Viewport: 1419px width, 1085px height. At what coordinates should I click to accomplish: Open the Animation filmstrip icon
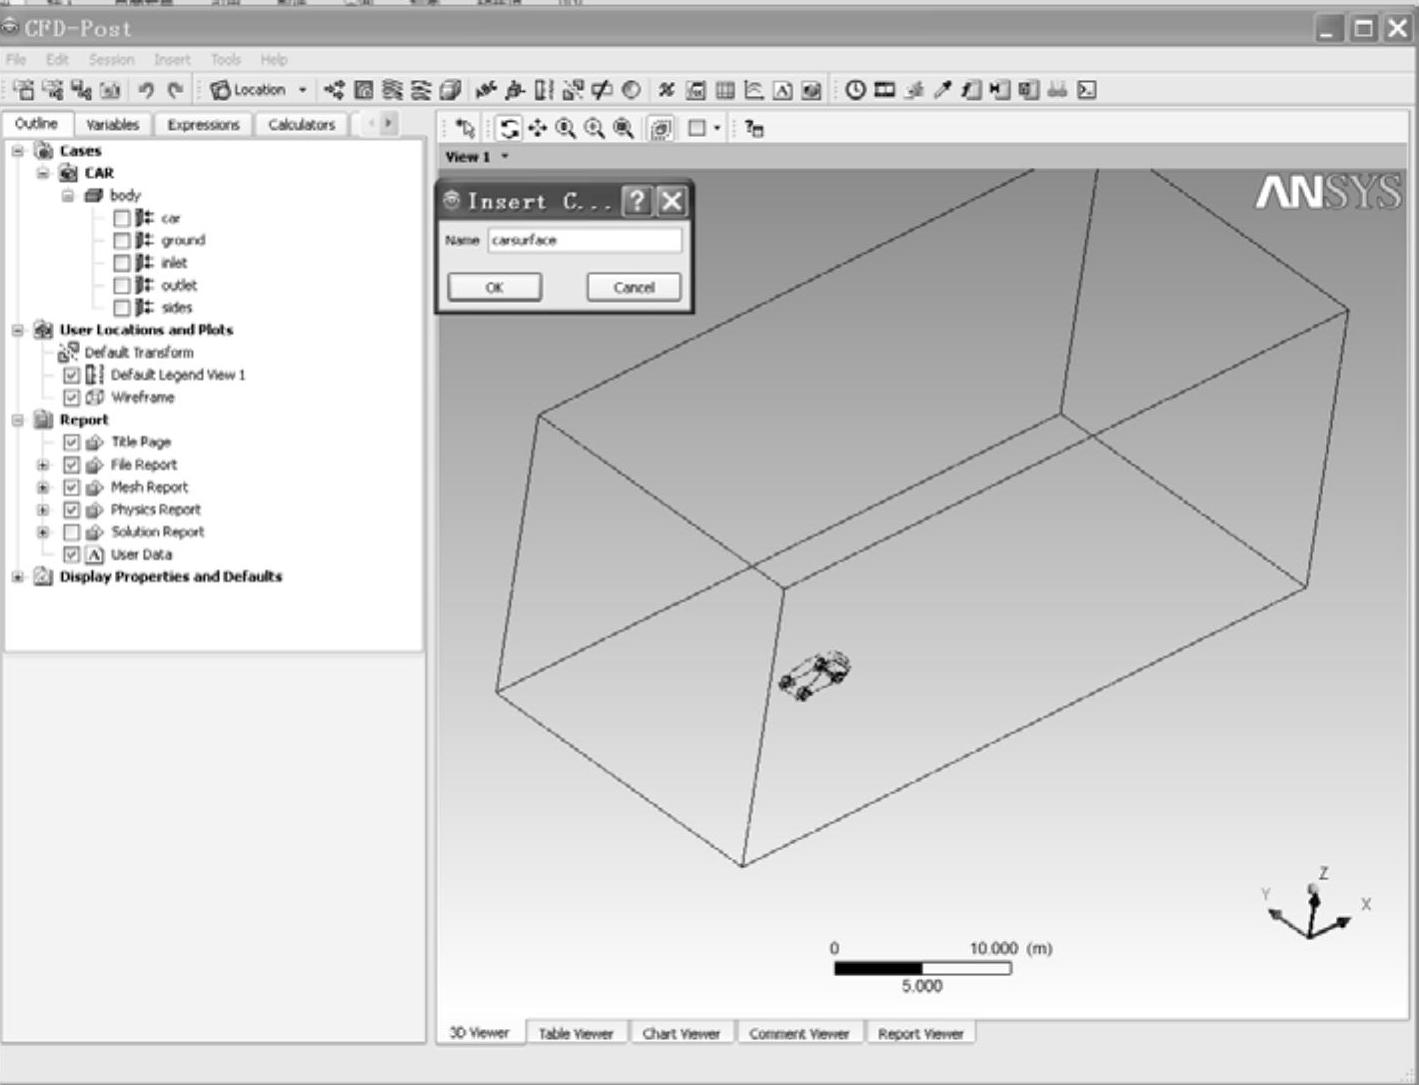[885, 90]
